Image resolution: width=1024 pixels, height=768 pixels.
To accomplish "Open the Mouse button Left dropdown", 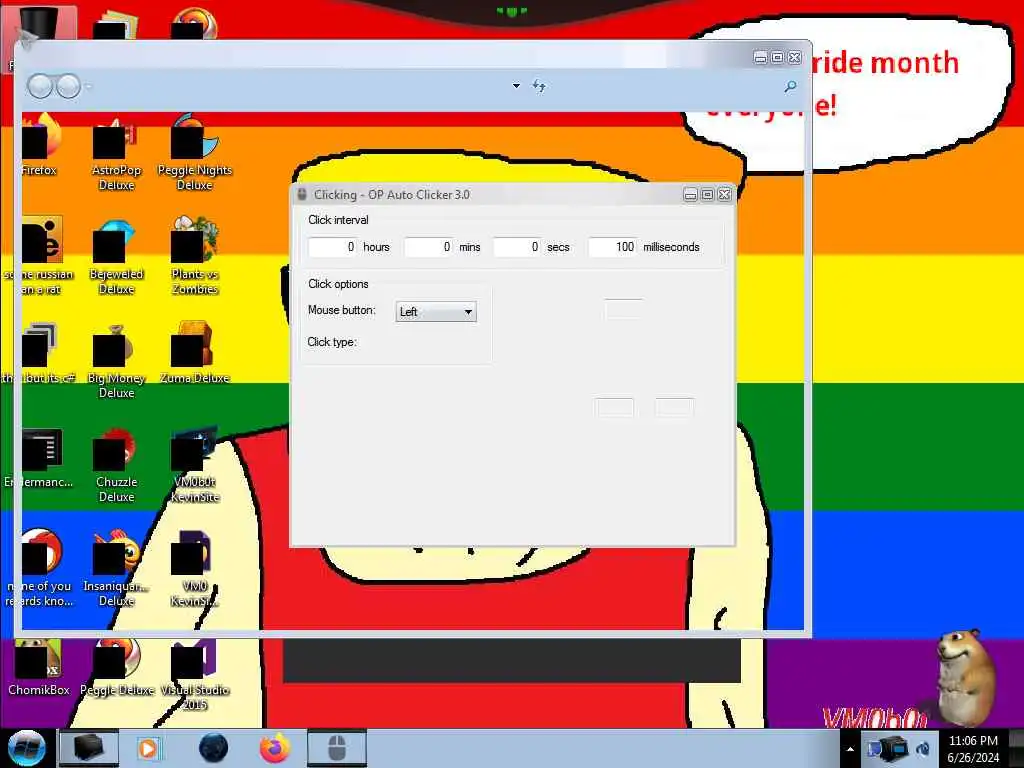I will (436, 312).
